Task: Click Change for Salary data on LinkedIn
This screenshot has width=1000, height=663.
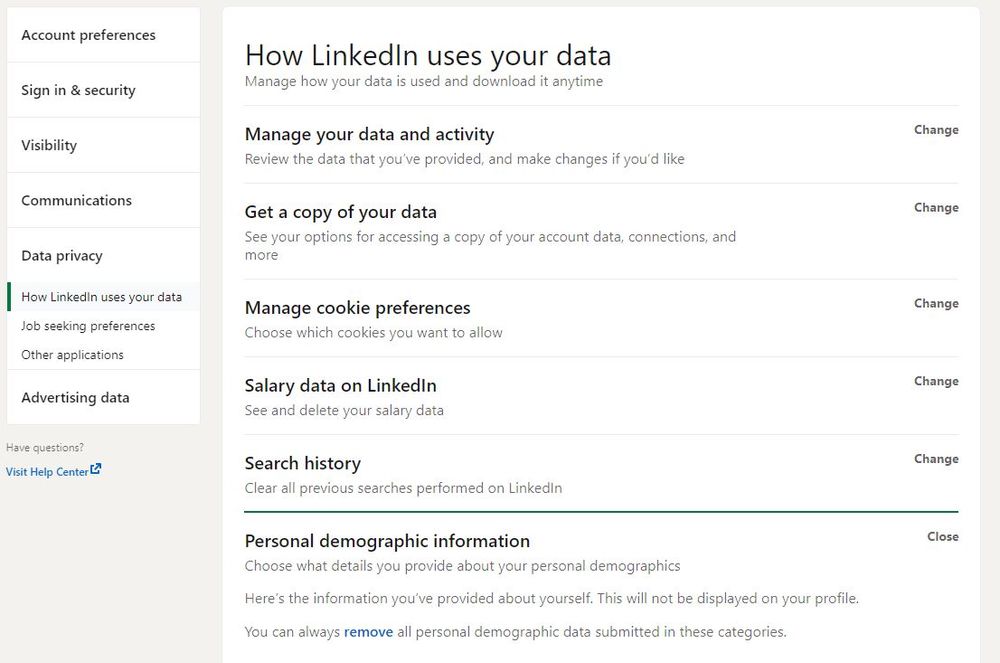Action: [x=935, y=381]
